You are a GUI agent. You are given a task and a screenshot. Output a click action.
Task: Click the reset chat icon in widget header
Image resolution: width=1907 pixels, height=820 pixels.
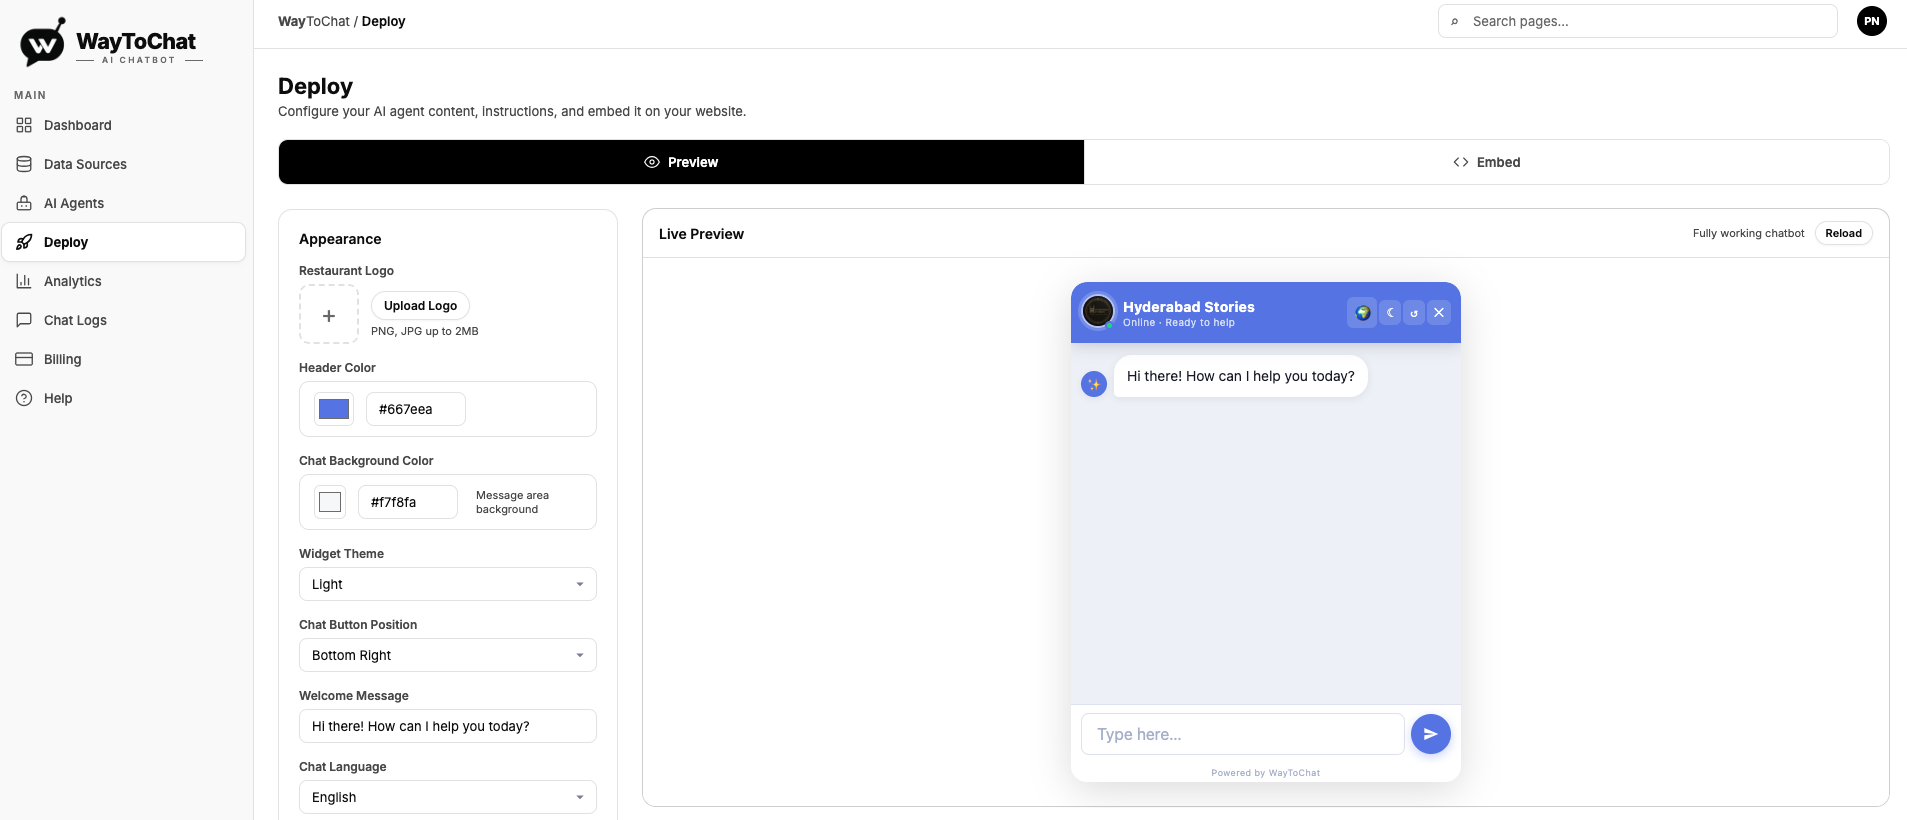pyautogui.click(x=1414, y=313)
